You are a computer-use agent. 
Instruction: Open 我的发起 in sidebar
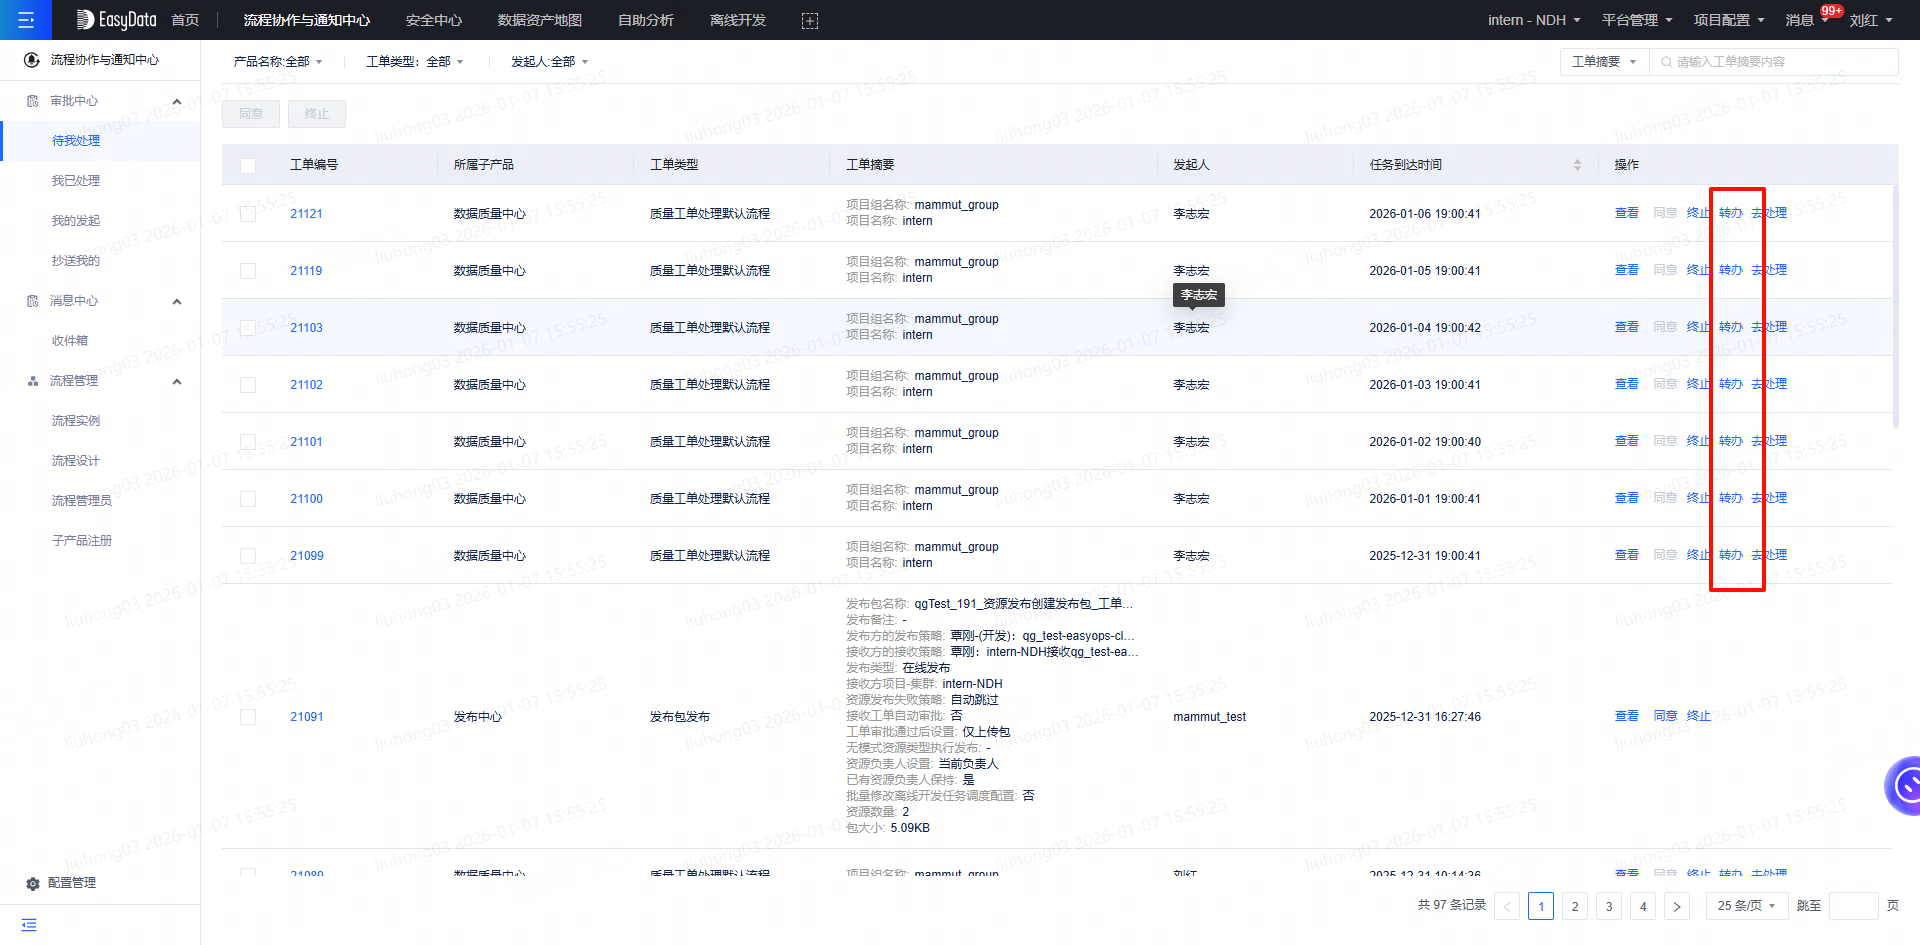(76, 221)
